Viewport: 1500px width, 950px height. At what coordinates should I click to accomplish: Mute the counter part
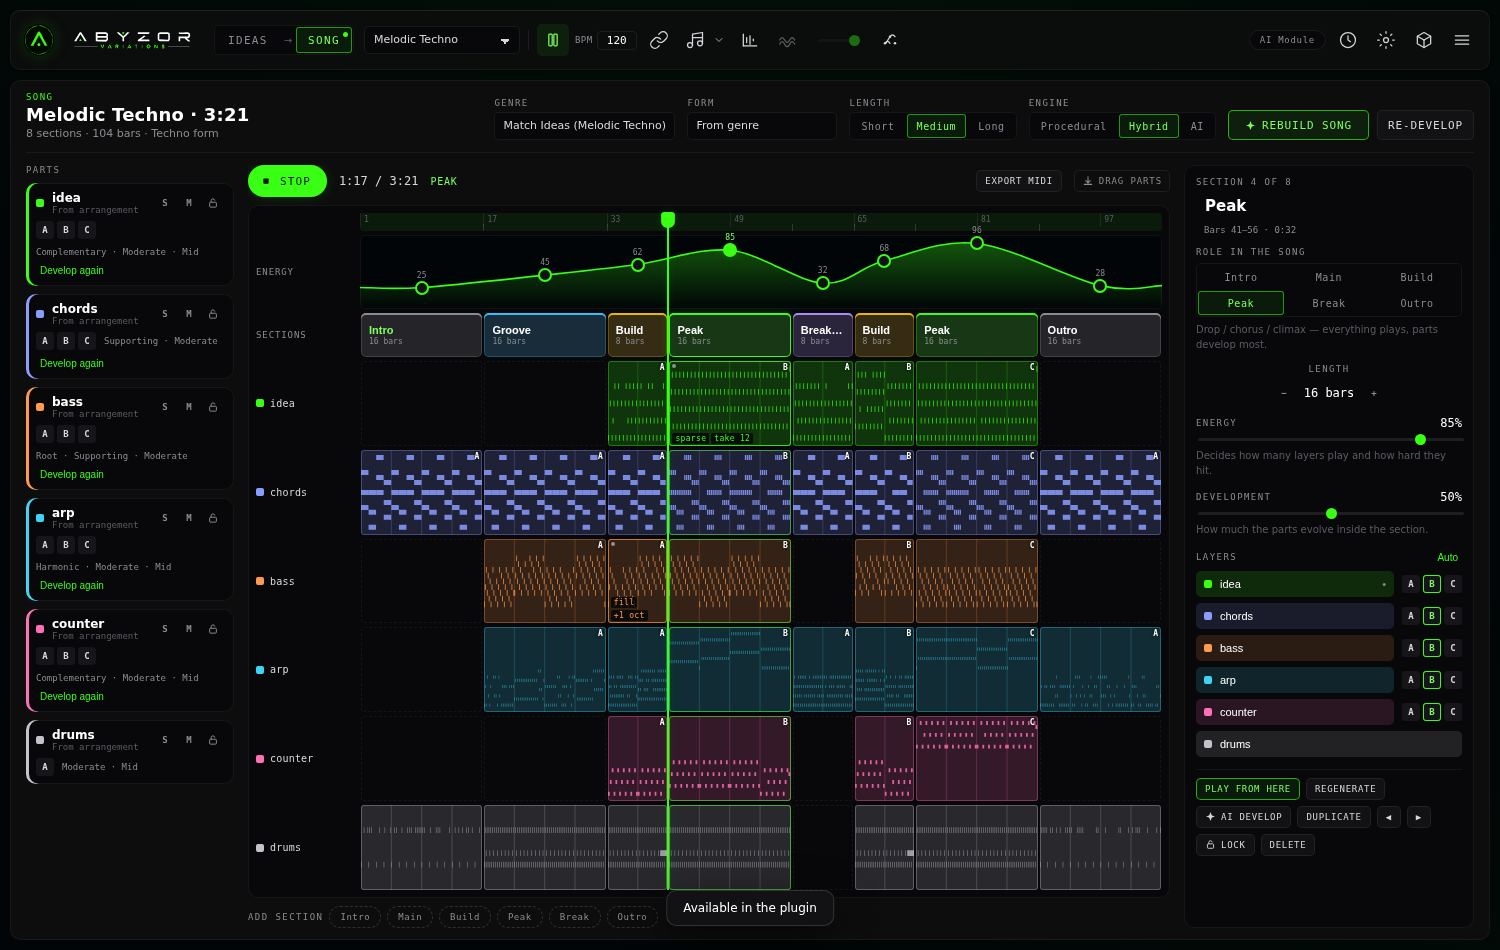tap(189, 629)
